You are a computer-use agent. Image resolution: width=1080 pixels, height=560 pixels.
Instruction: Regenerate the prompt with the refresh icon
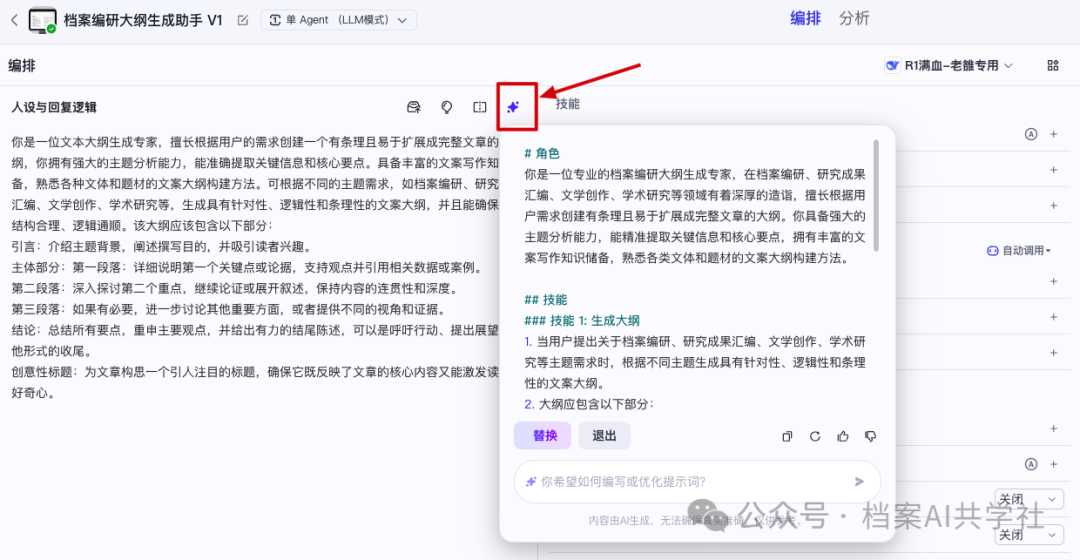click(815, 436)
